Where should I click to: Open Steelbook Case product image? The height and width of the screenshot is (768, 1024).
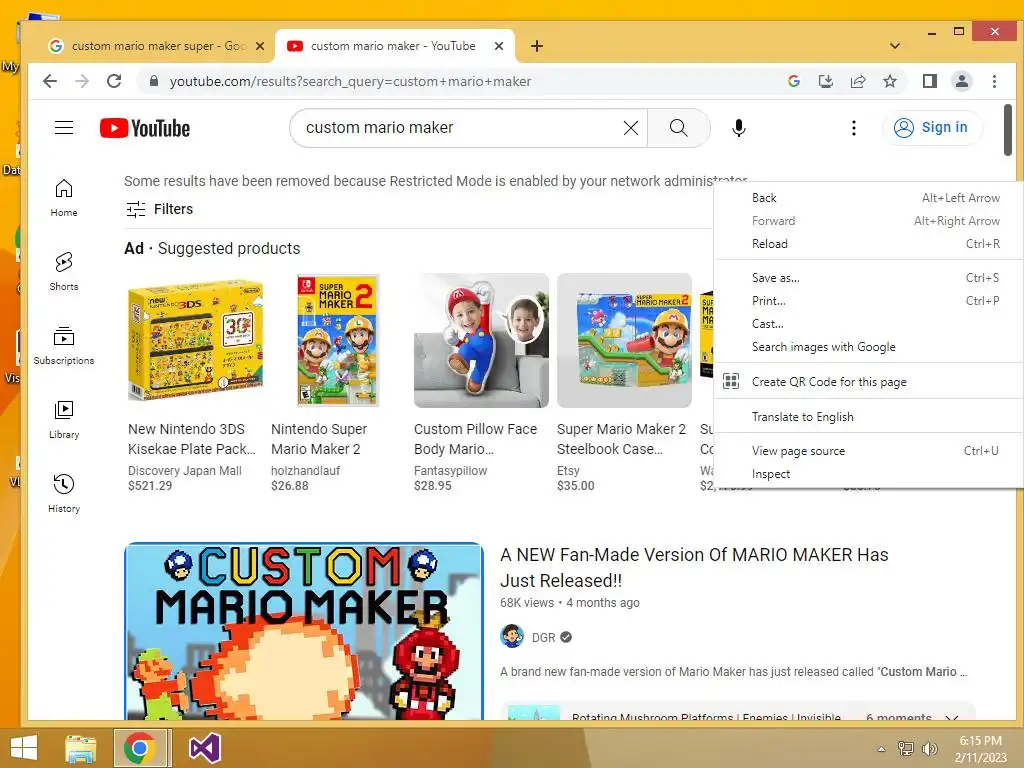pyautogui.click(x=624, y=340)
